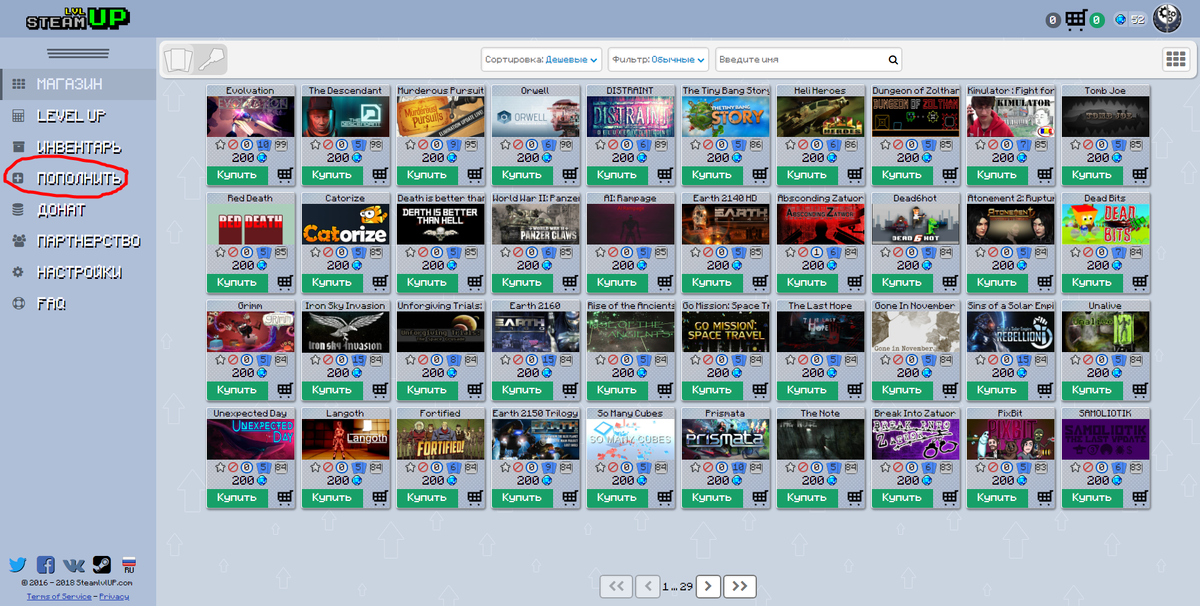Open МАГАЗИН in the sidebar
Screen dimensions: 1200x606
78,84
